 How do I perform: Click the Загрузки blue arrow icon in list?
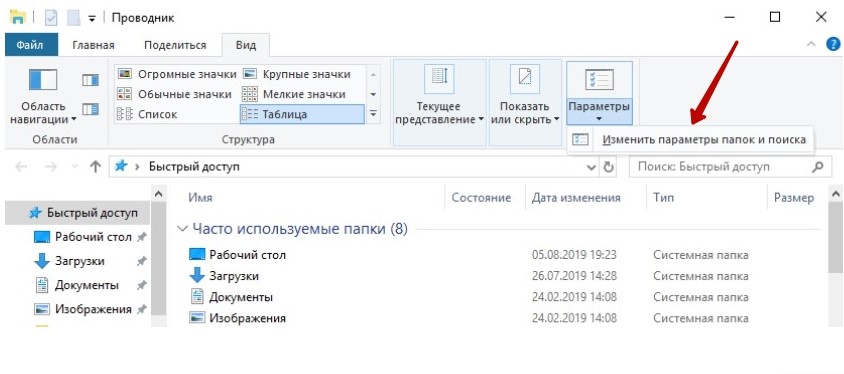tap(198, 276)
